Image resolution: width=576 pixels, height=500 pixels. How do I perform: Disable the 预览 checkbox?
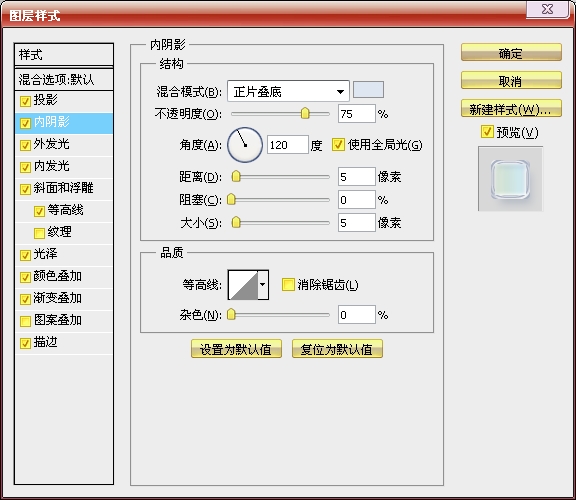point(487,132)
